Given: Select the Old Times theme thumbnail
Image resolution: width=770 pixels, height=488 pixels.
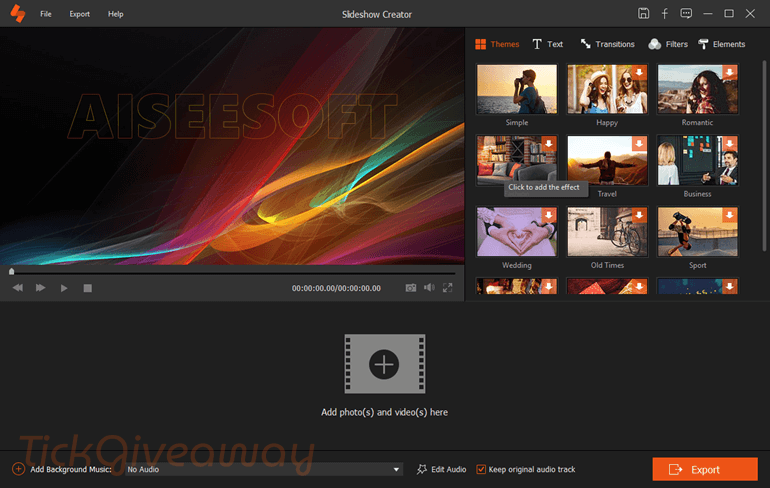Looking at the screenshot, I should point(607,231).
